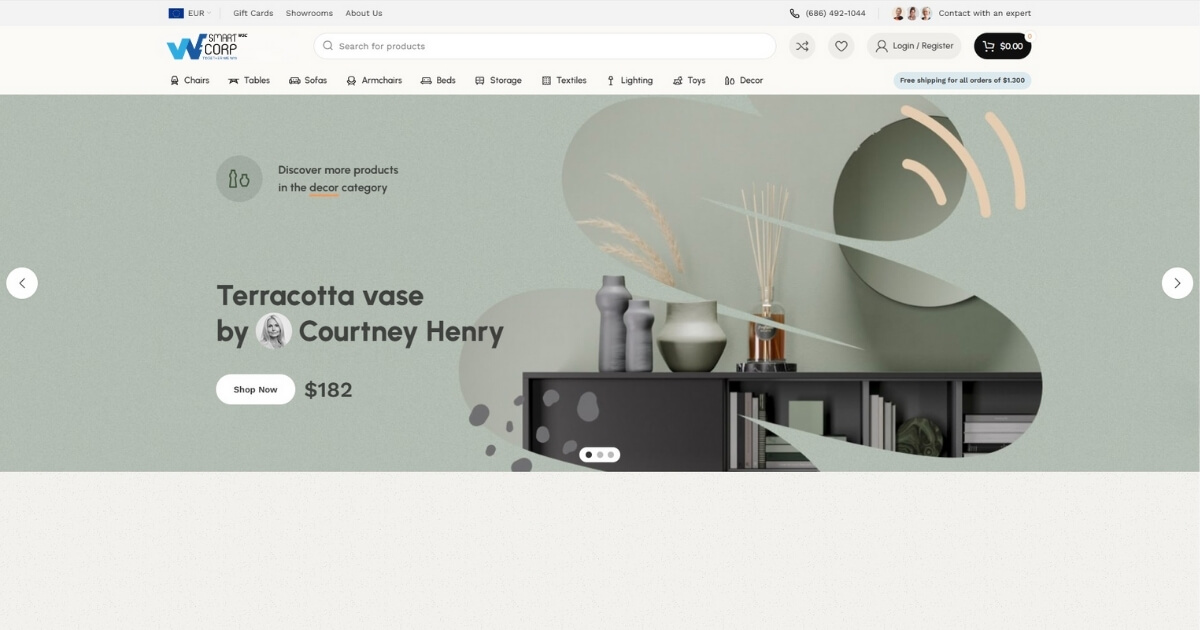Go to the next slide arrow
Image resolution: width=1200 pixels, height=630 pixels.
point(1177,283)
